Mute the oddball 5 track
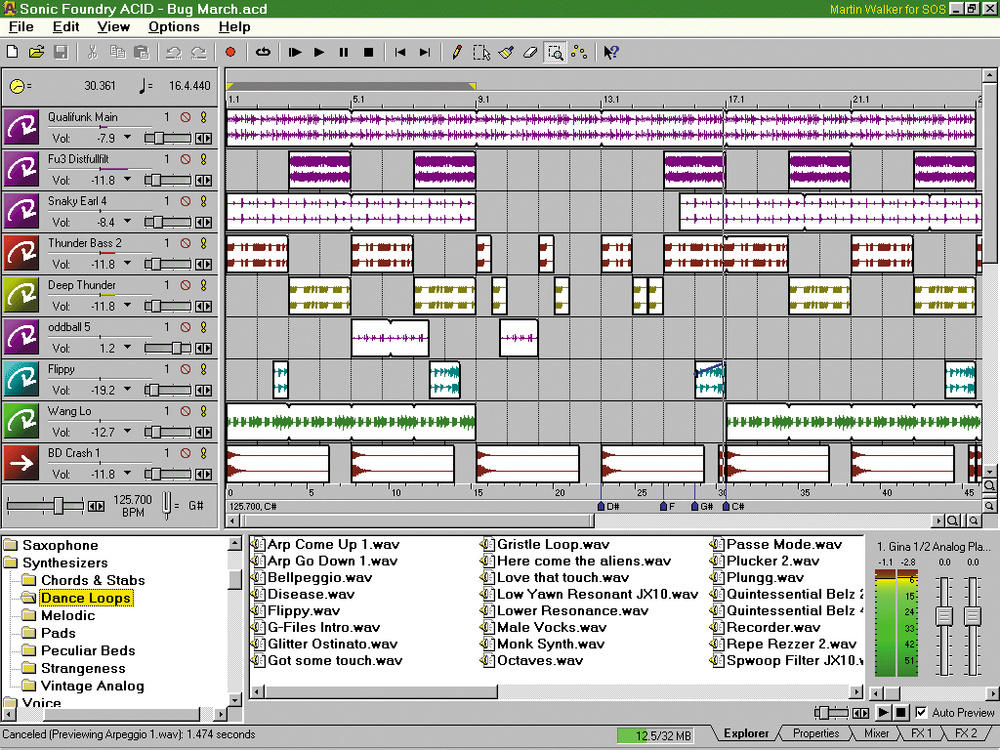1000x750 pixels. click(186, 327)
